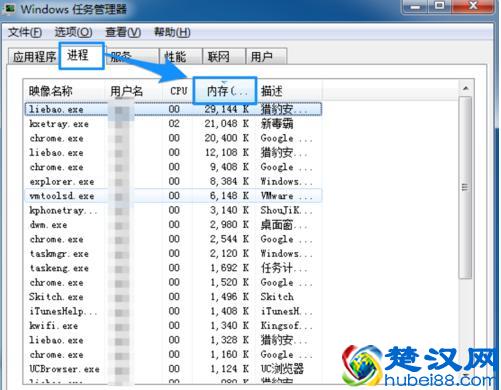Click the 2,120 K memory value
Image resolution: width=501 pixels, height=390 pixels.
(x=229, y=254)
